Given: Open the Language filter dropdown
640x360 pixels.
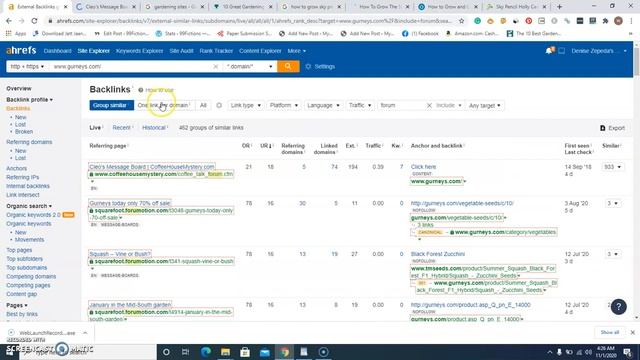Looking at the screenshot, I should pos(323,105).
